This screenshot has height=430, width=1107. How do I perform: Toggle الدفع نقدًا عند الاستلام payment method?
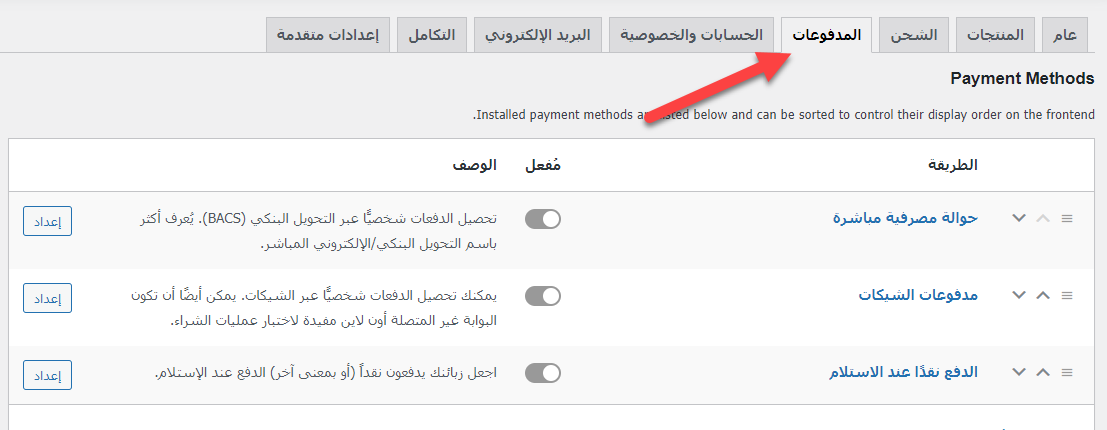543,373
